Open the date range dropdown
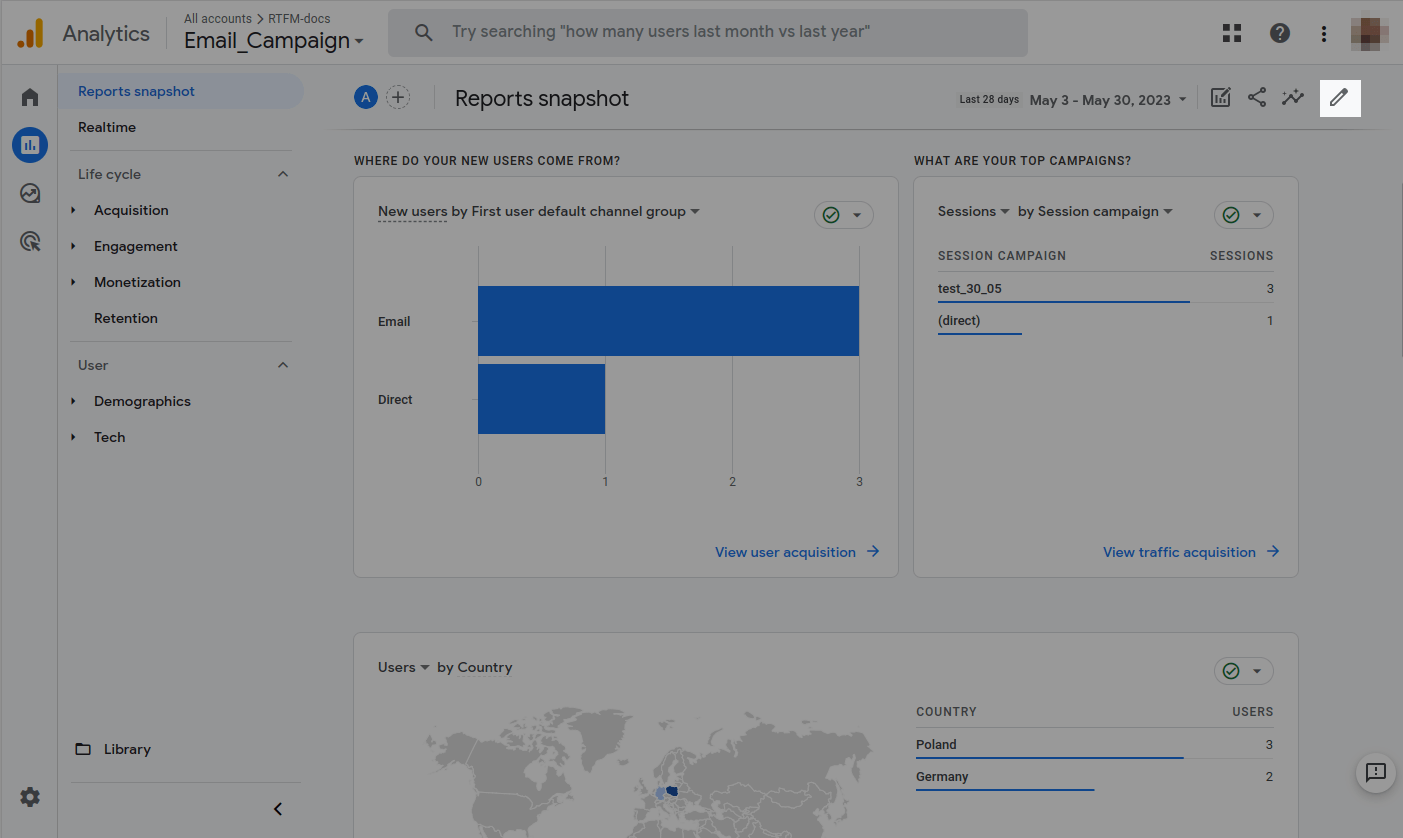This screenshot has height=838, width=1403. point(1108,100)
